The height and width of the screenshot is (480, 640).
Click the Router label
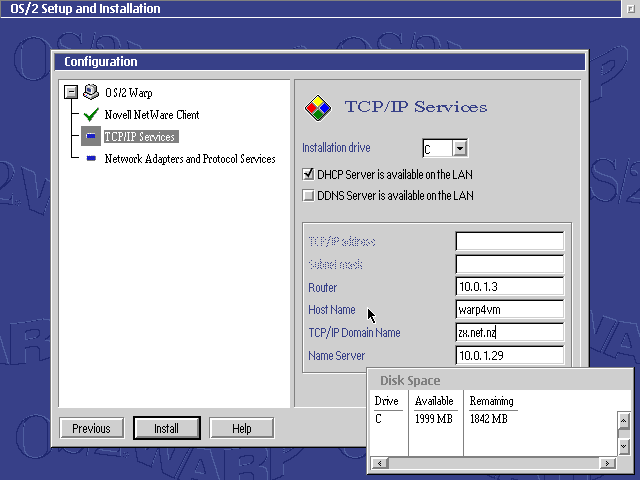[x=322, y=287]
